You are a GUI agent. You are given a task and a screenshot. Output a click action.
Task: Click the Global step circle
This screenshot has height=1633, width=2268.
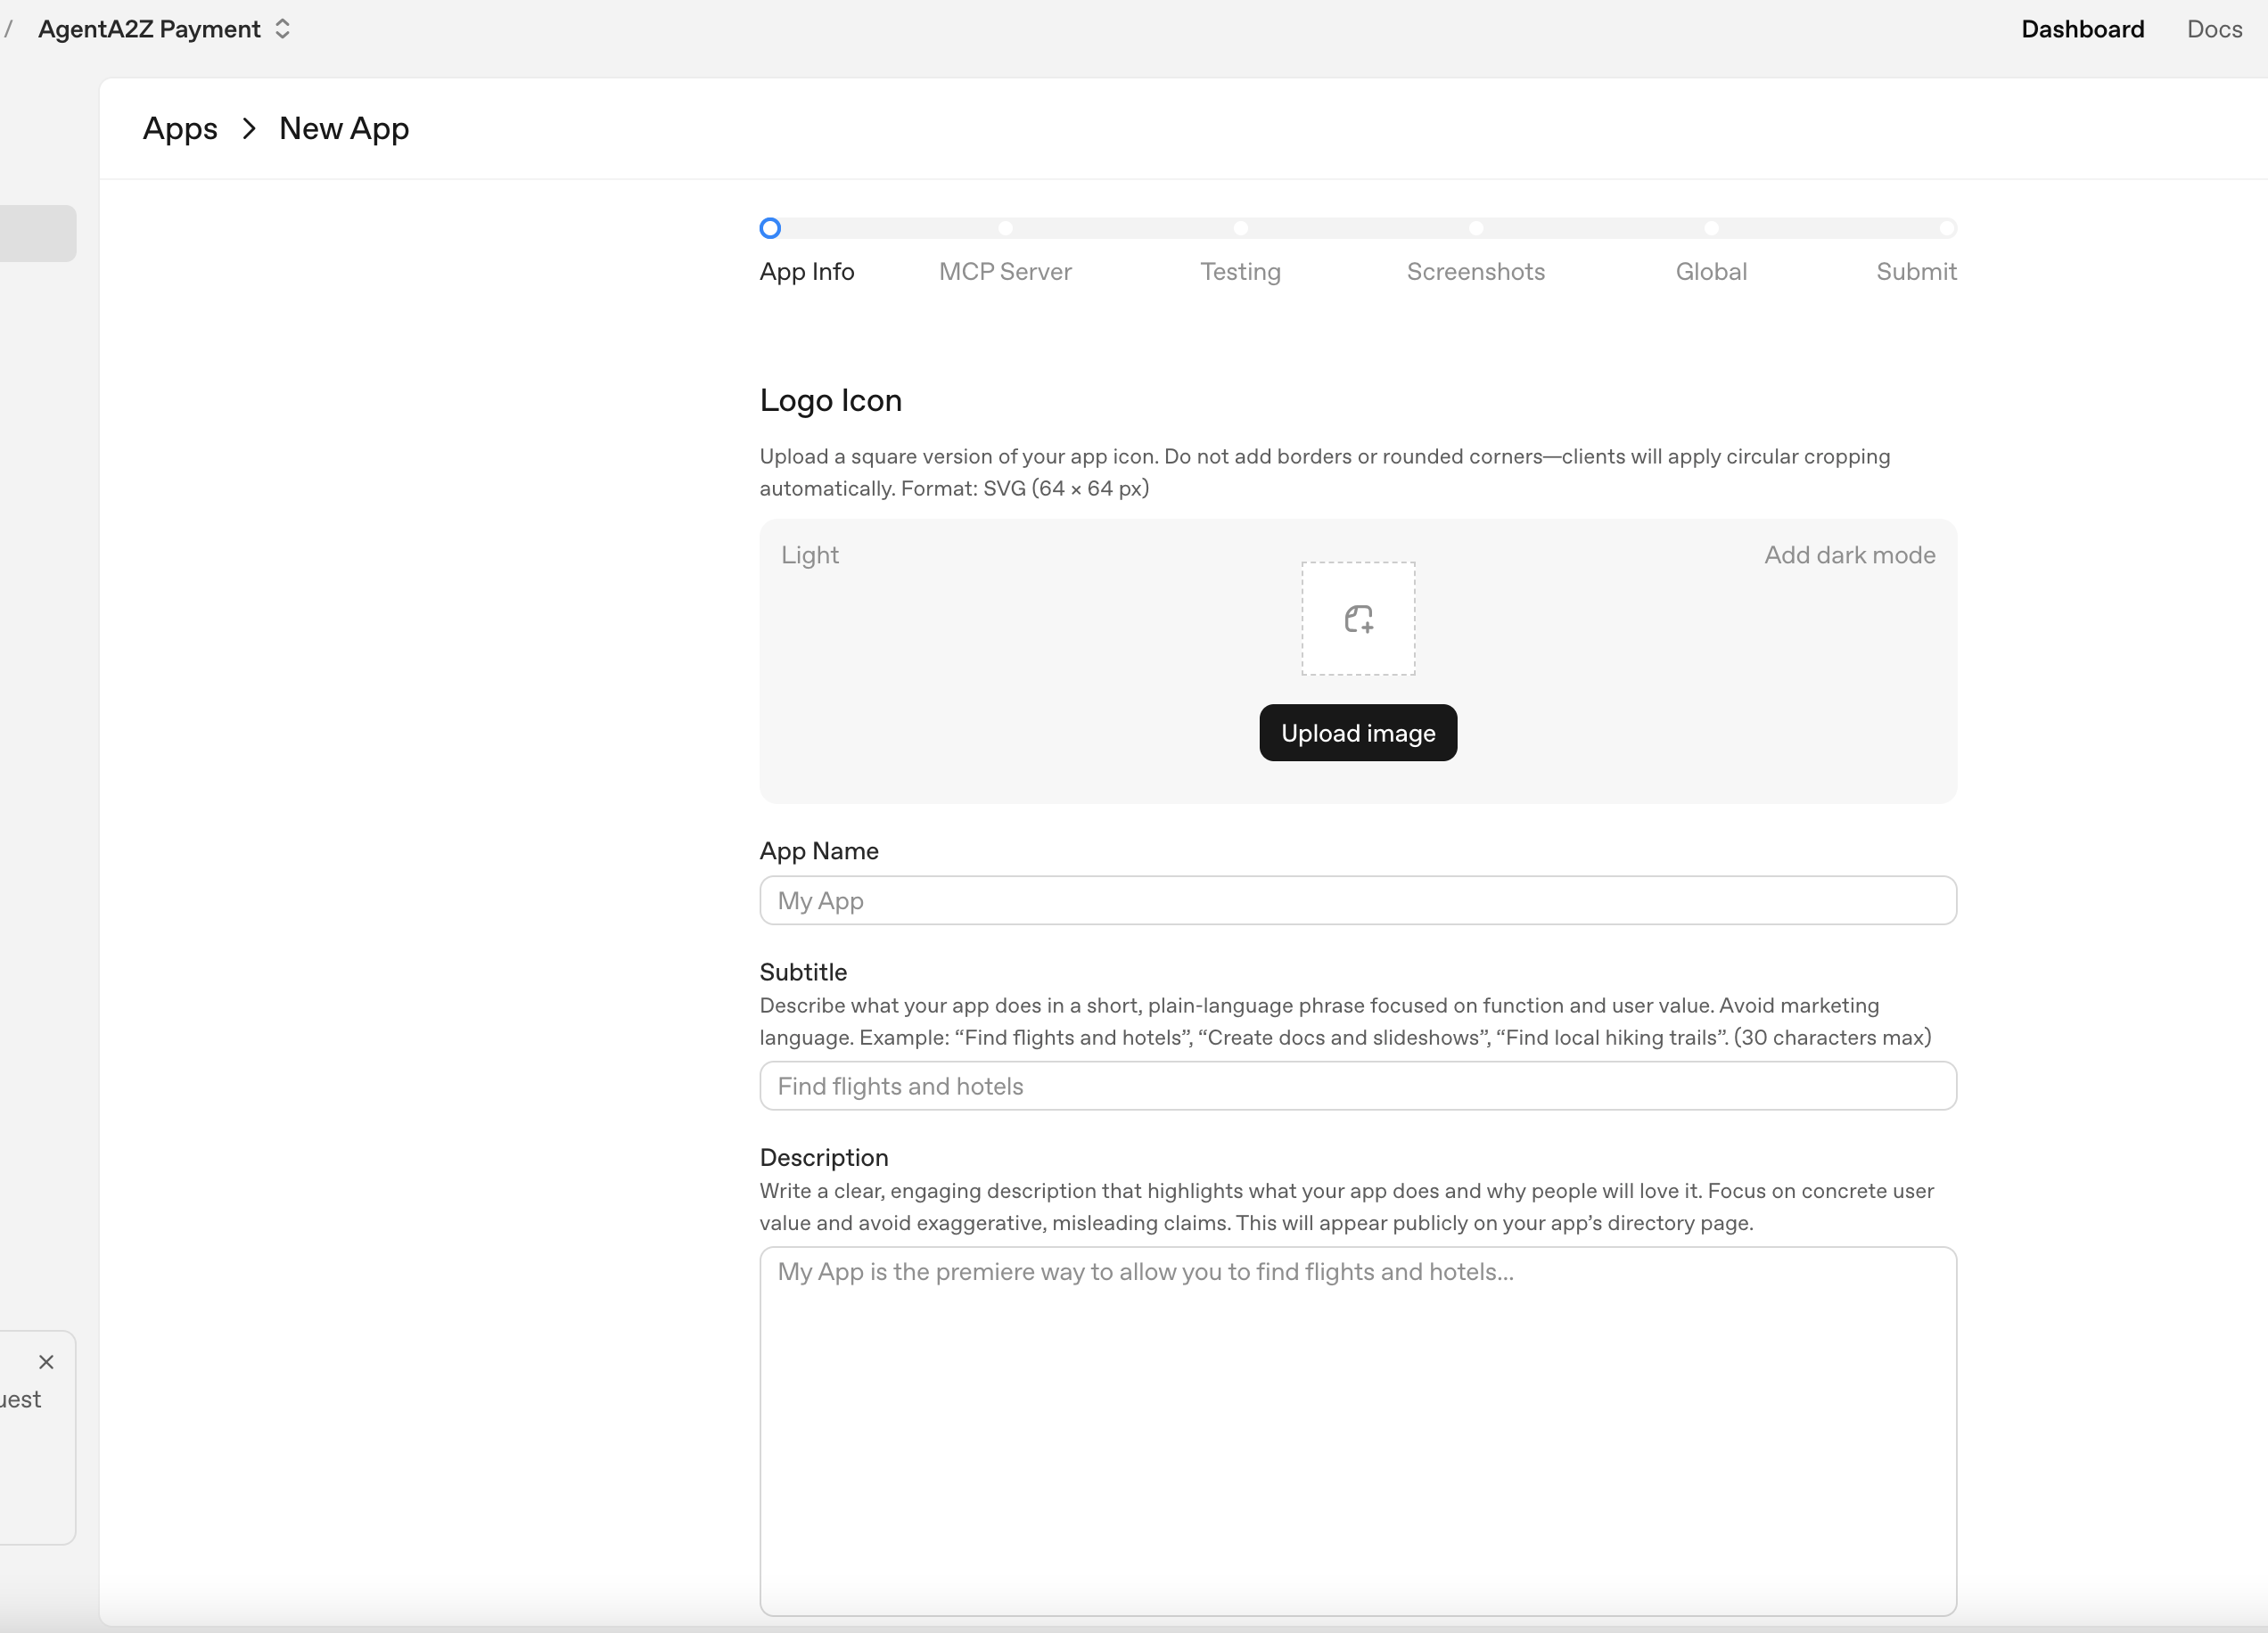[1710, 227]
